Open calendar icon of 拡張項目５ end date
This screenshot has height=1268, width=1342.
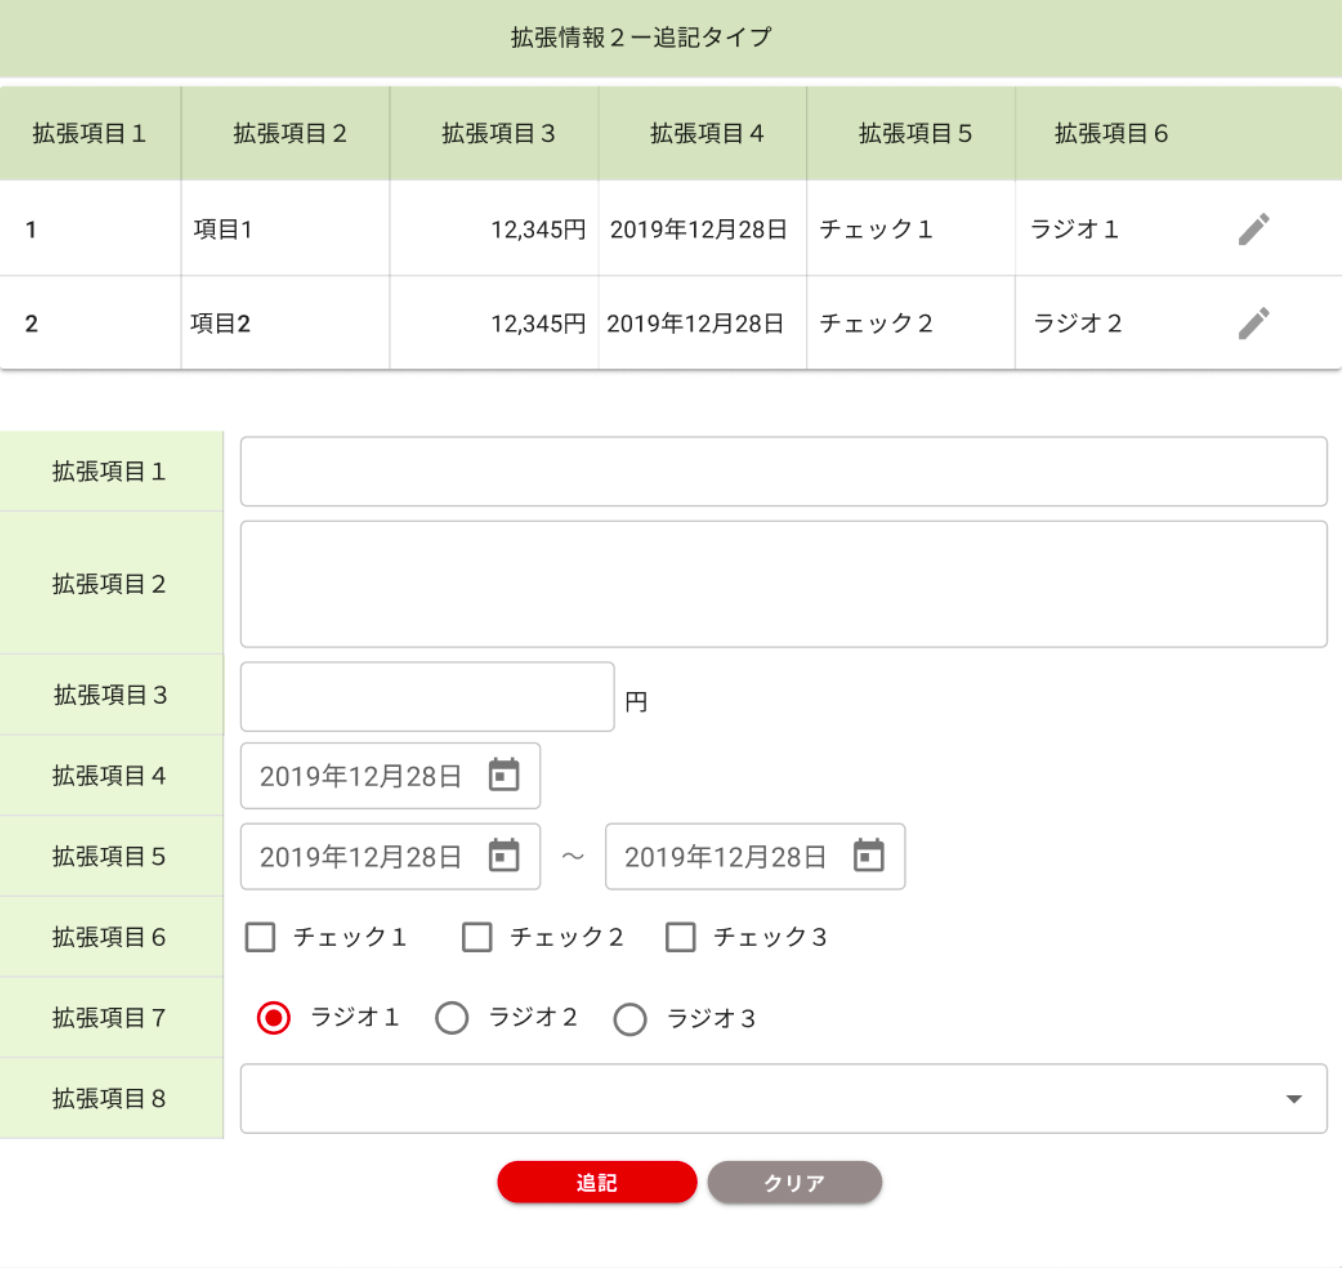pyautogui.click(x=868, y=856)
